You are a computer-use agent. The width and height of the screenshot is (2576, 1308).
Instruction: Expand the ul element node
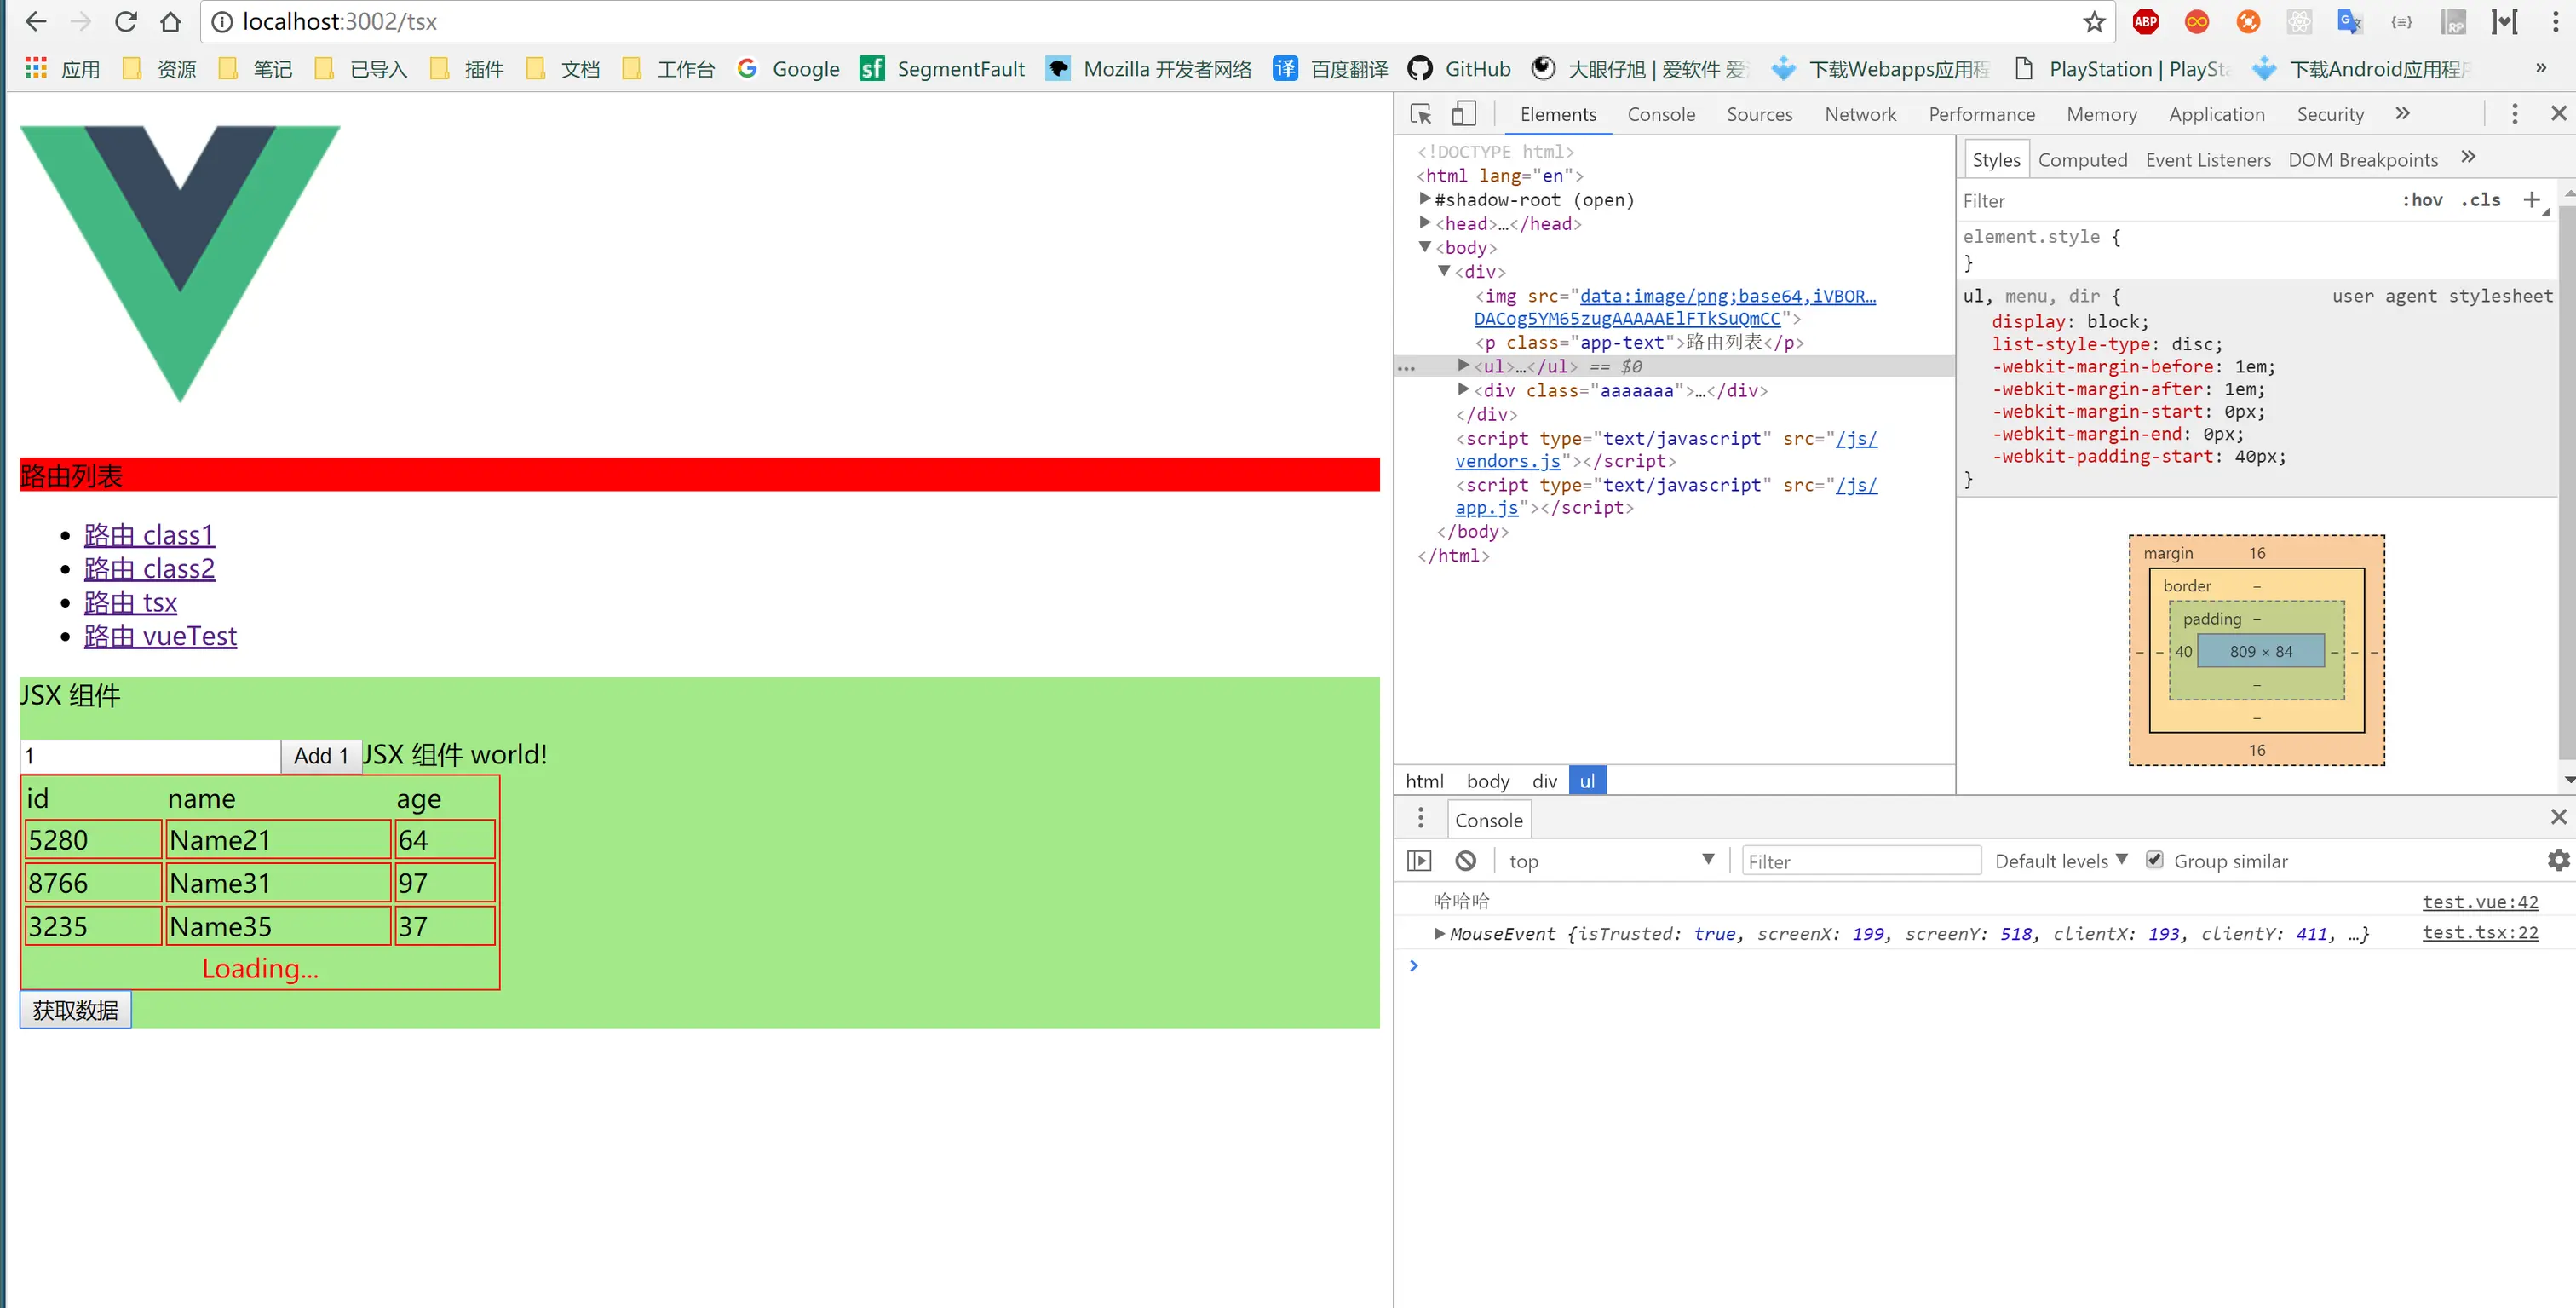pyautogui.click(x=1463, y=366)
